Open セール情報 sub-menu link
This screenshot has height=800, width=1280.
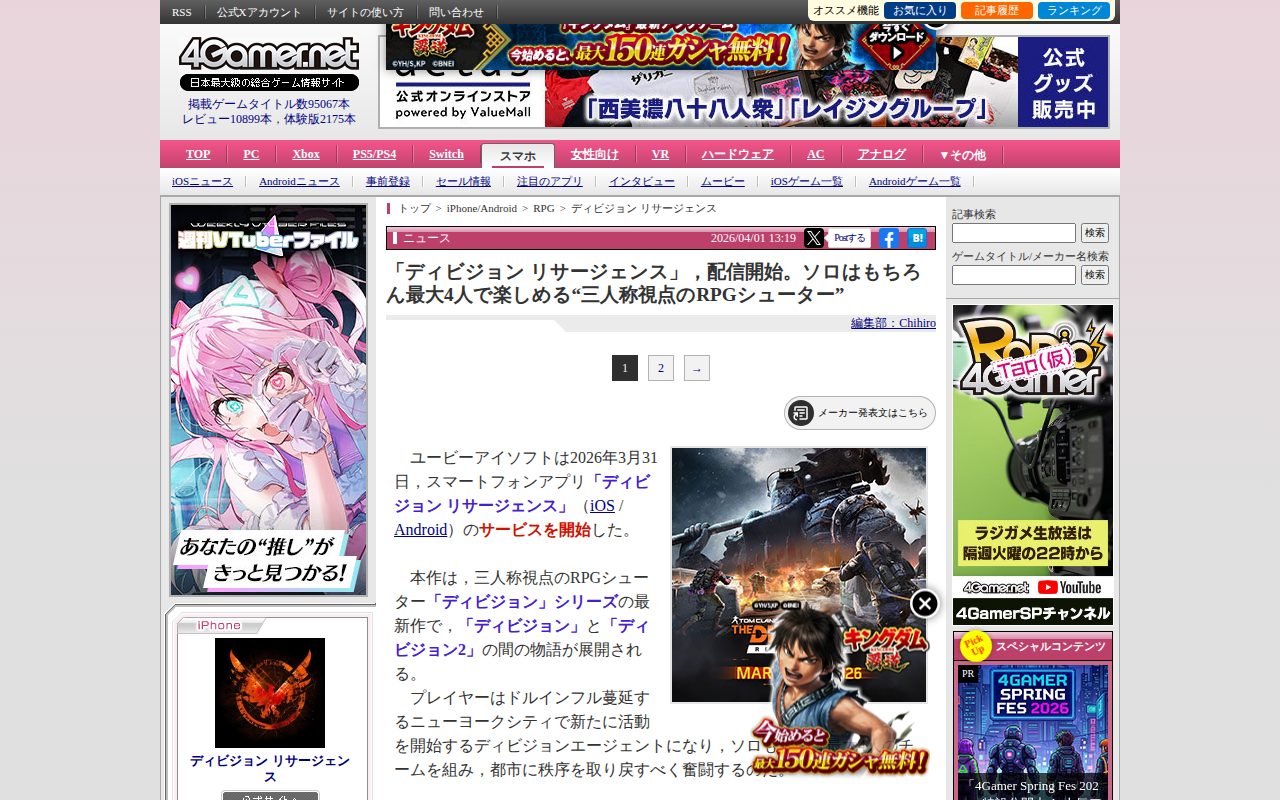click(x=463, y=181)
